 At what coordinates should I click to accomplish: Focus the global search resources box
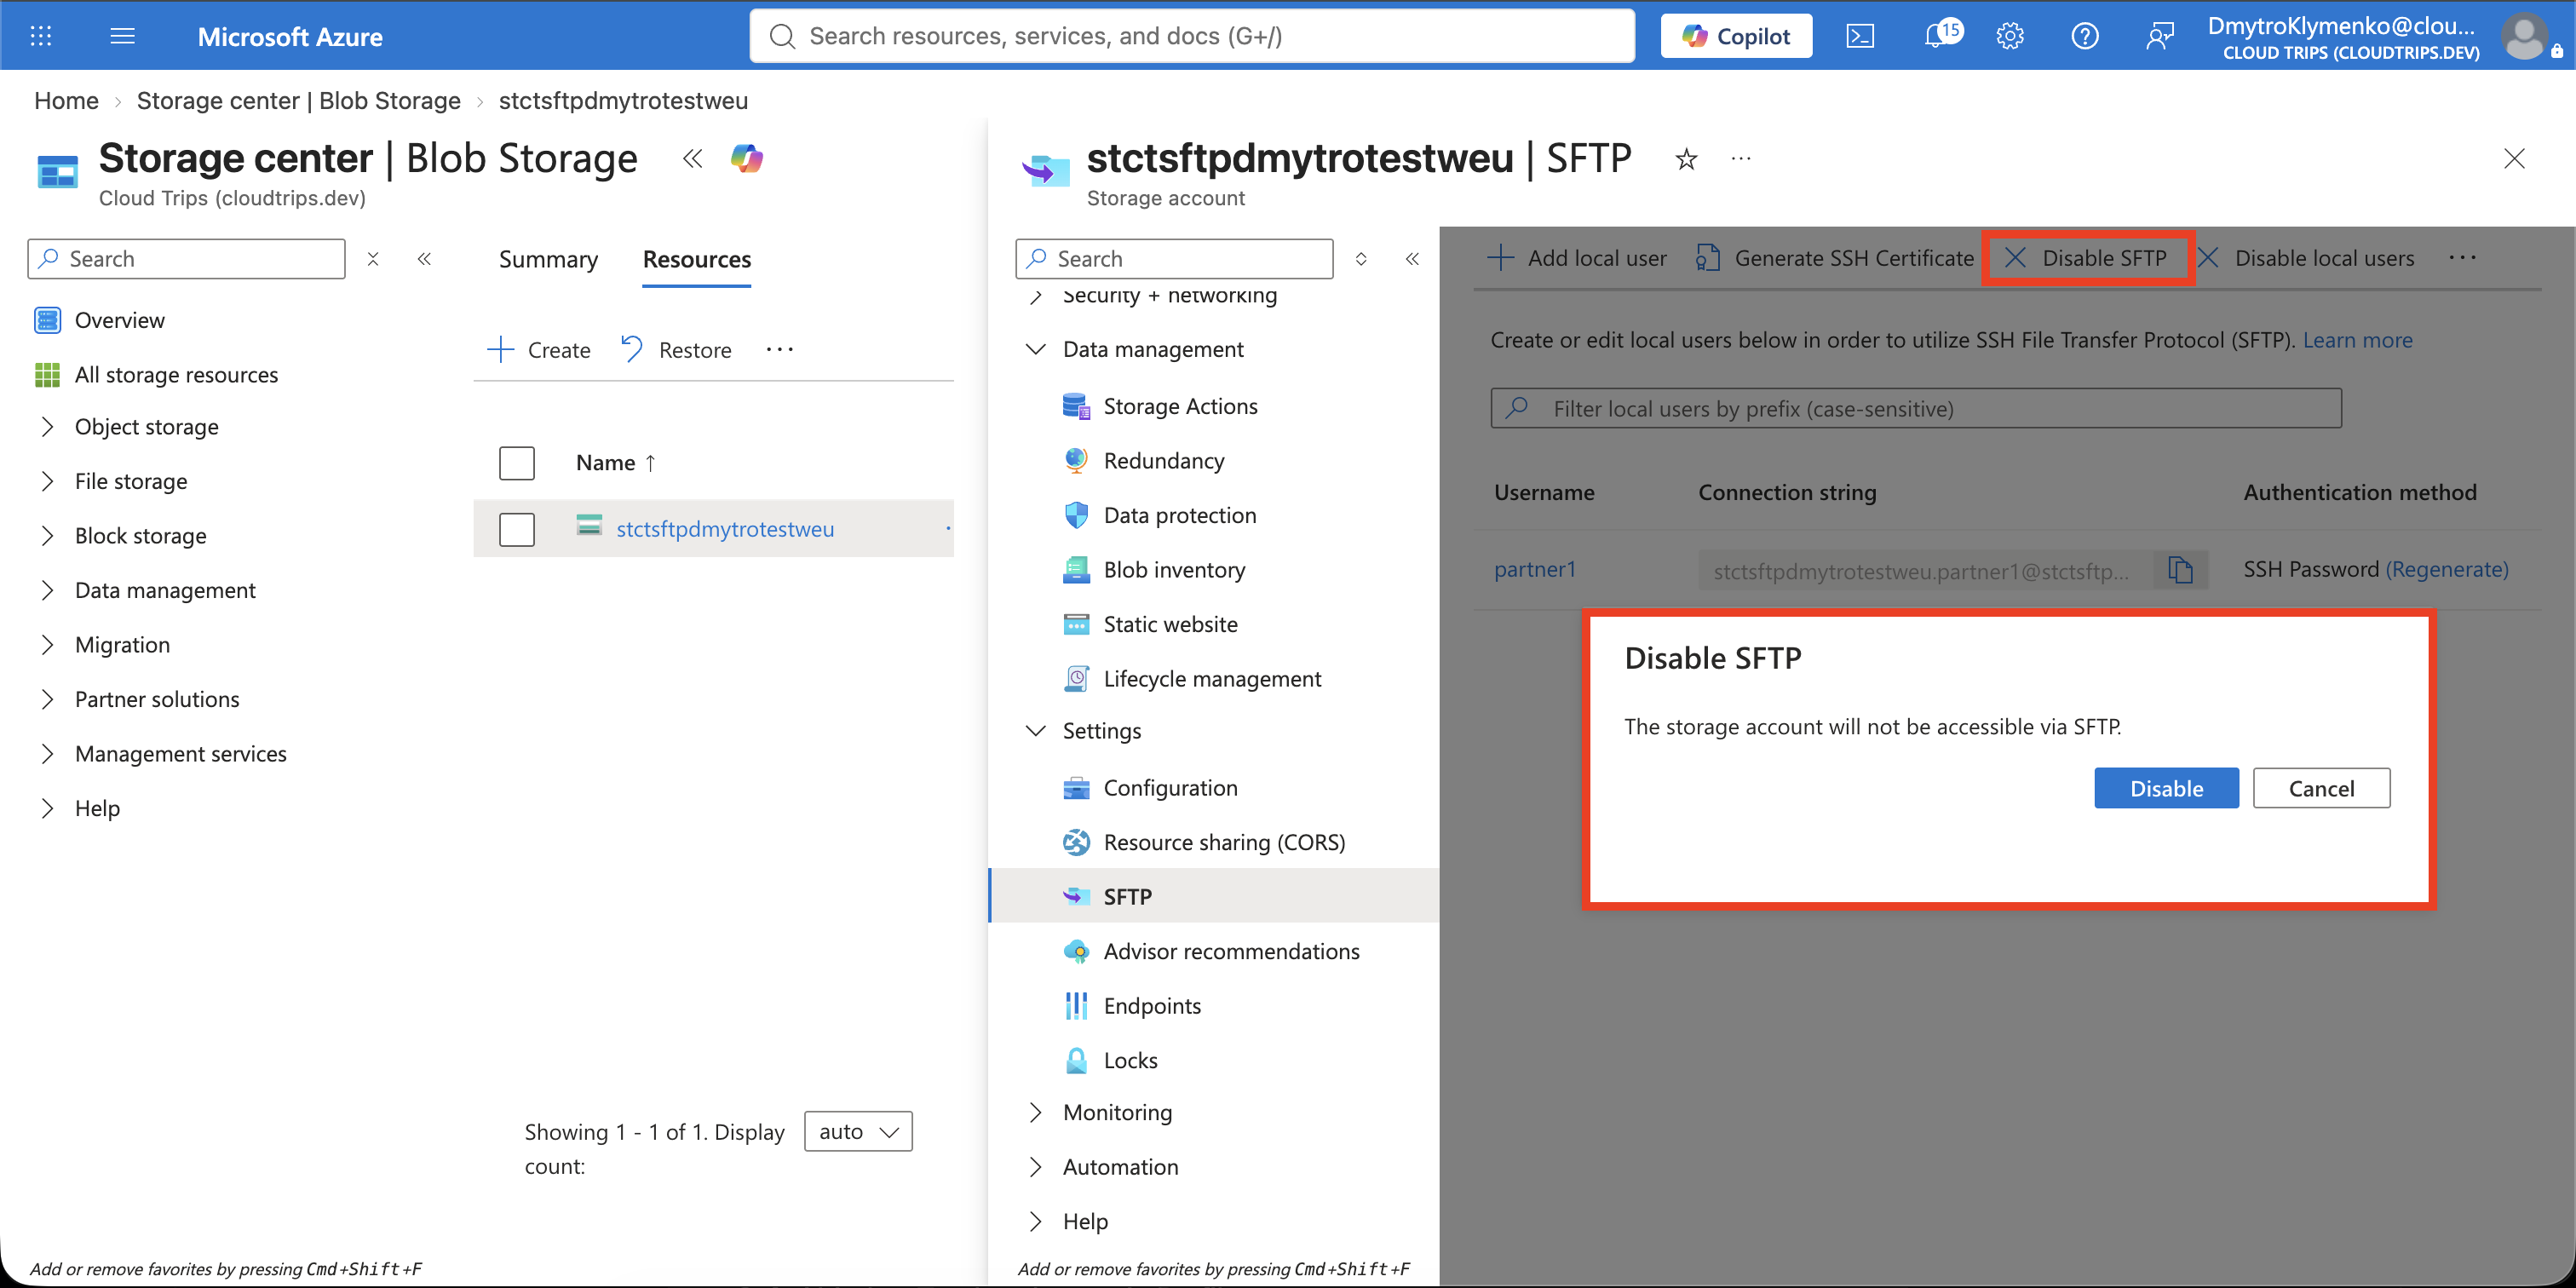tap(1192, 36)
